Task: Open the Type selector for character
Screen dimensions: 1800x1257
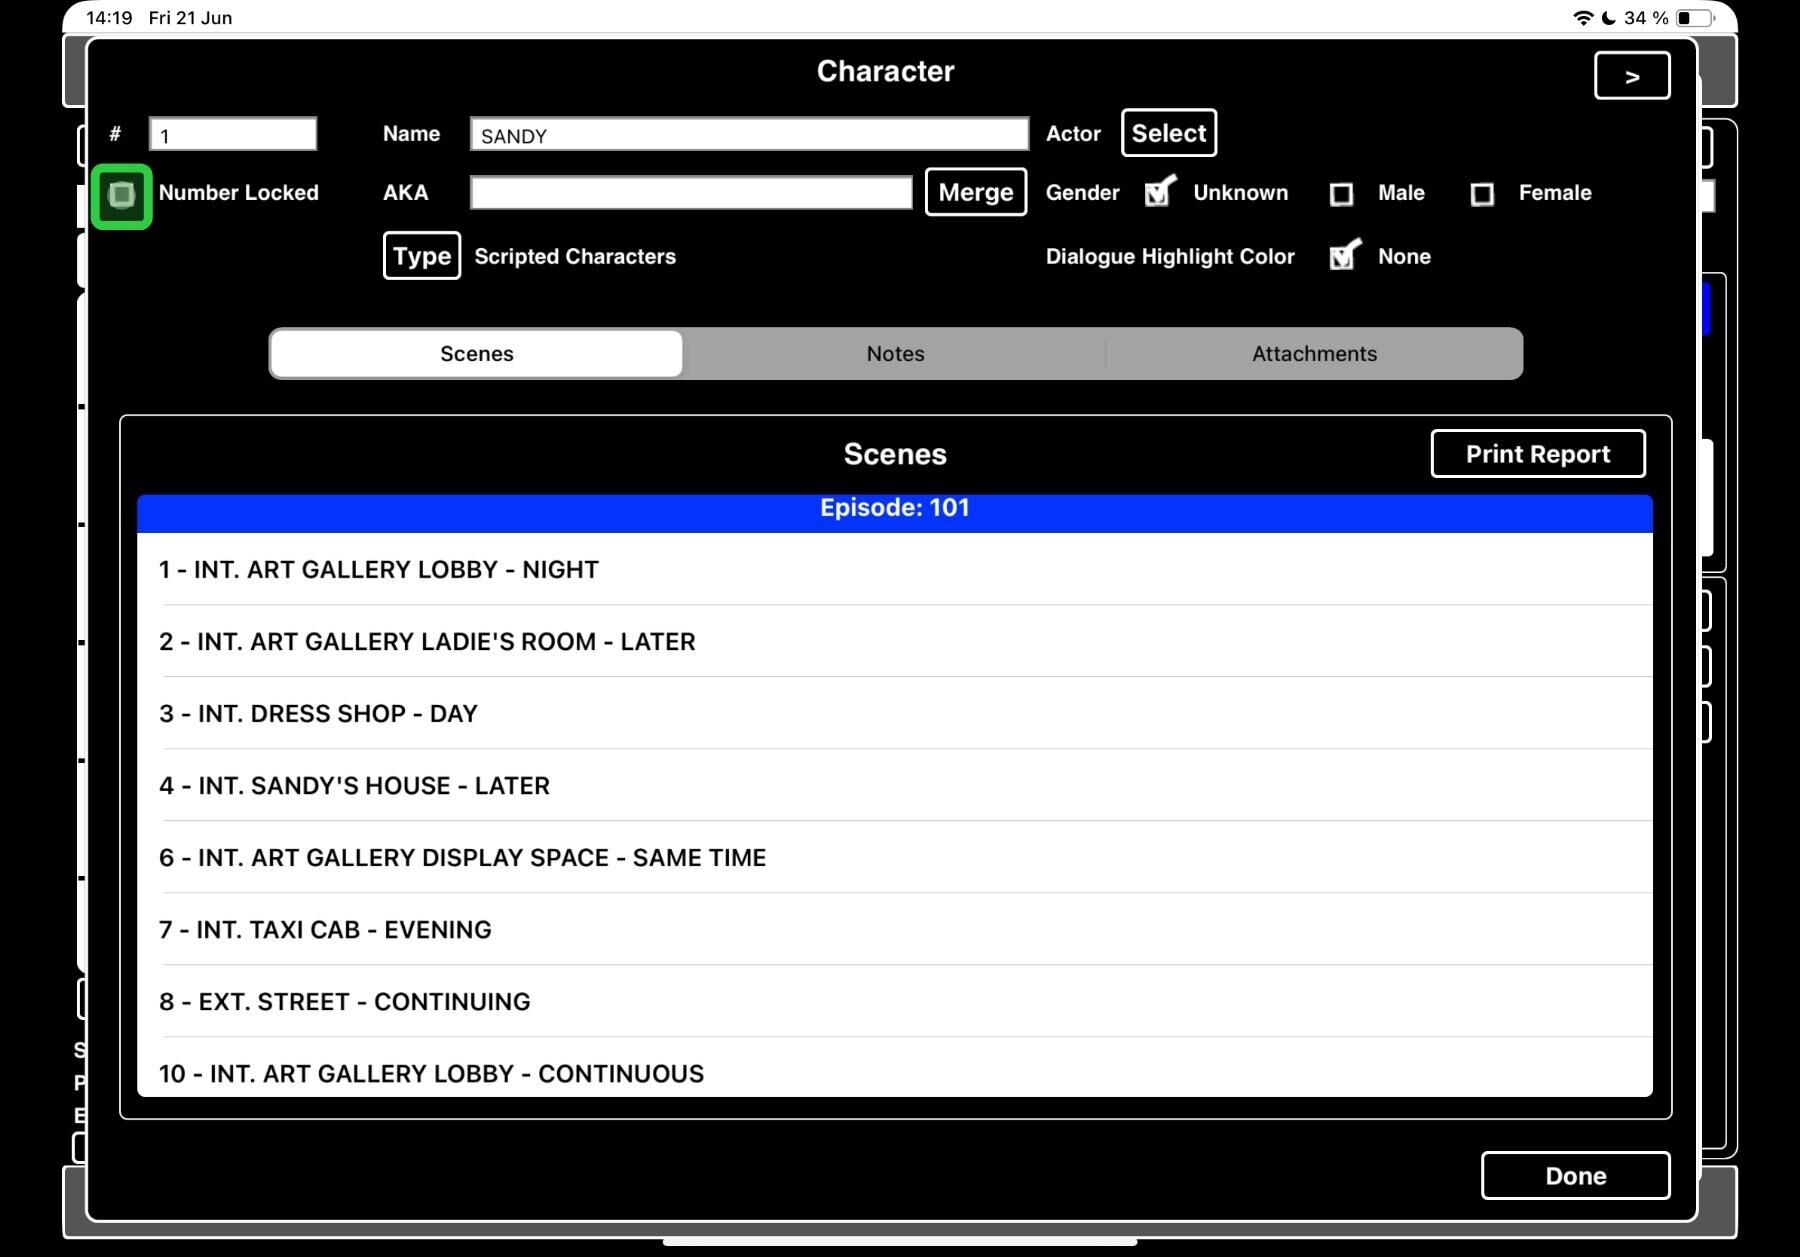Action: 422,256
